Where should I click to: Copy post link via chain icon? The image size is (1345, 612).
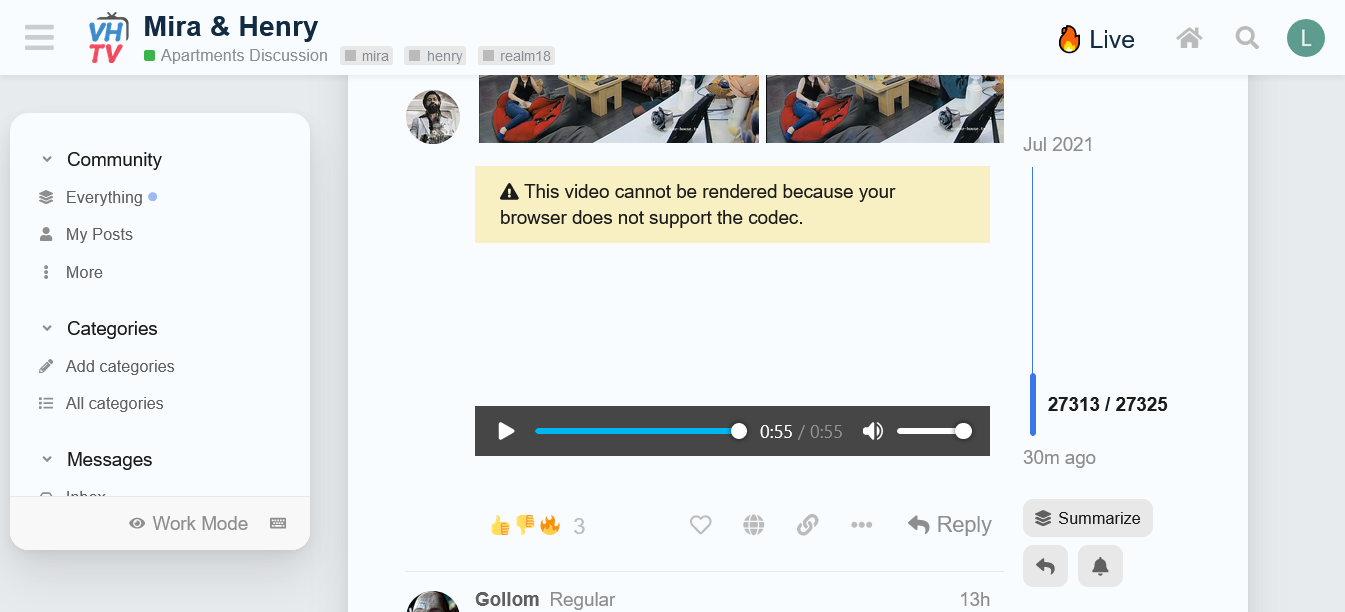[x=807, y=525]
